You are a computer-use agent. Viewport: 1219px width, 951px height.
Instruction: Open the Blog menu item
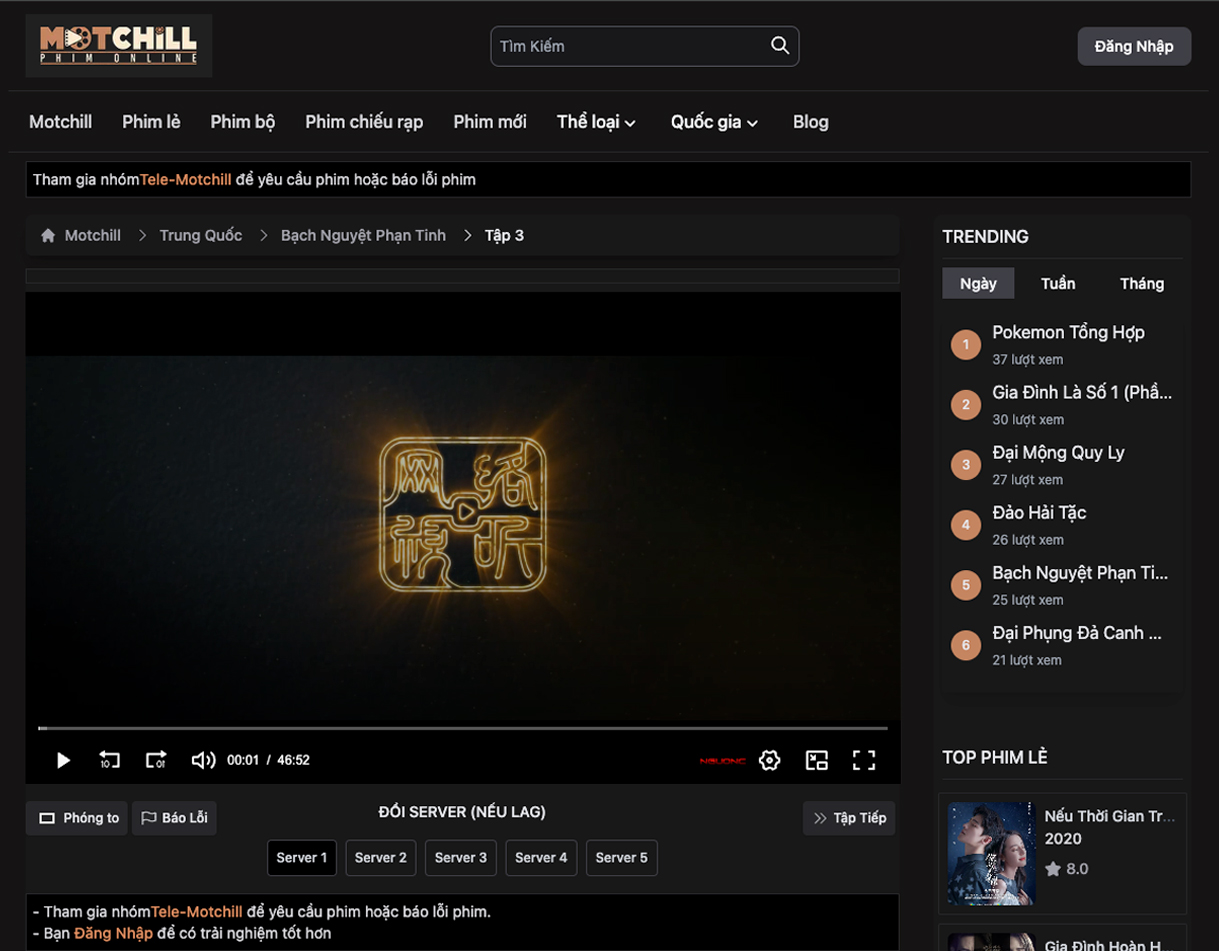coord(810,122)
